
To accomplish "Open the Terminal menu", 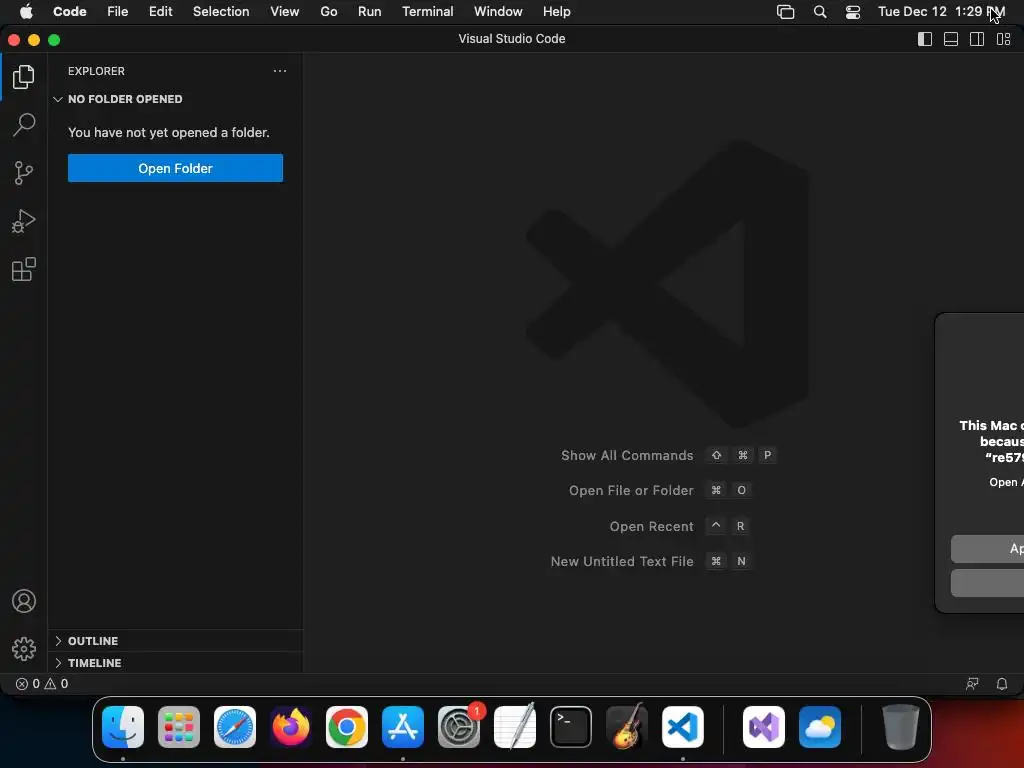I will pos(428,12).
